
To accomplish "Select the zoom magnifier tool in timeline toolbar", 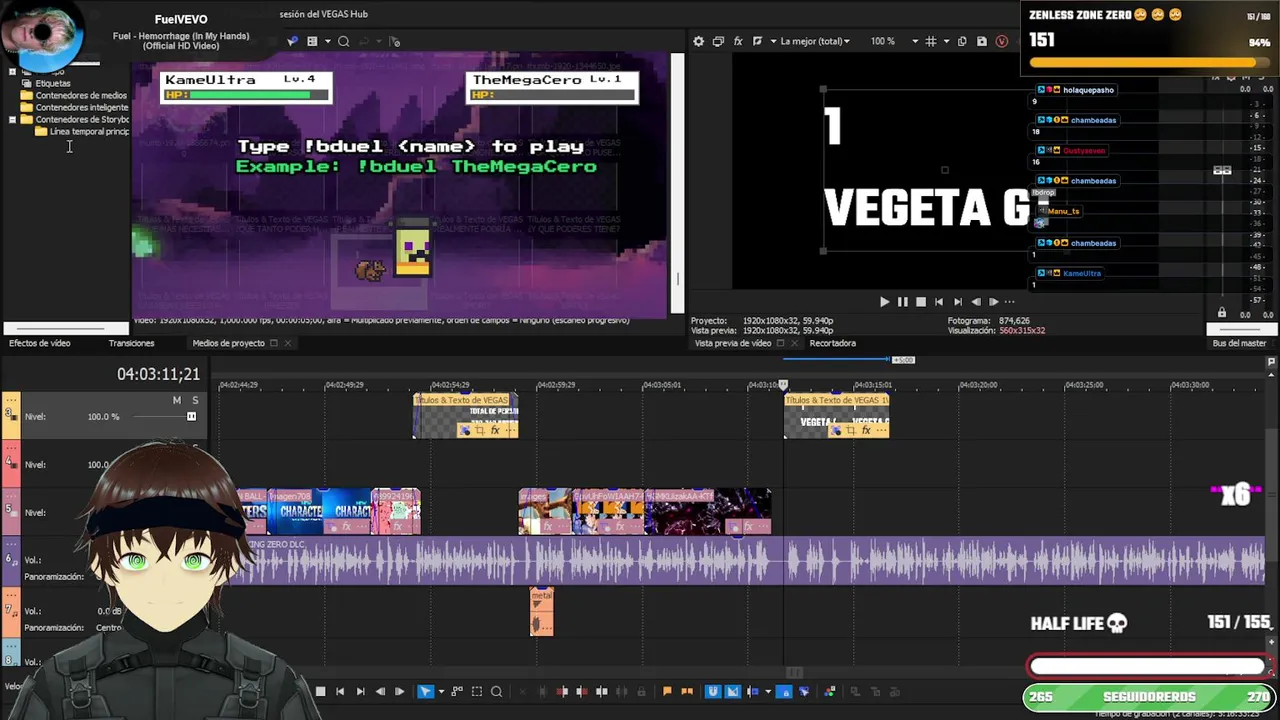I will click(496, 691).
